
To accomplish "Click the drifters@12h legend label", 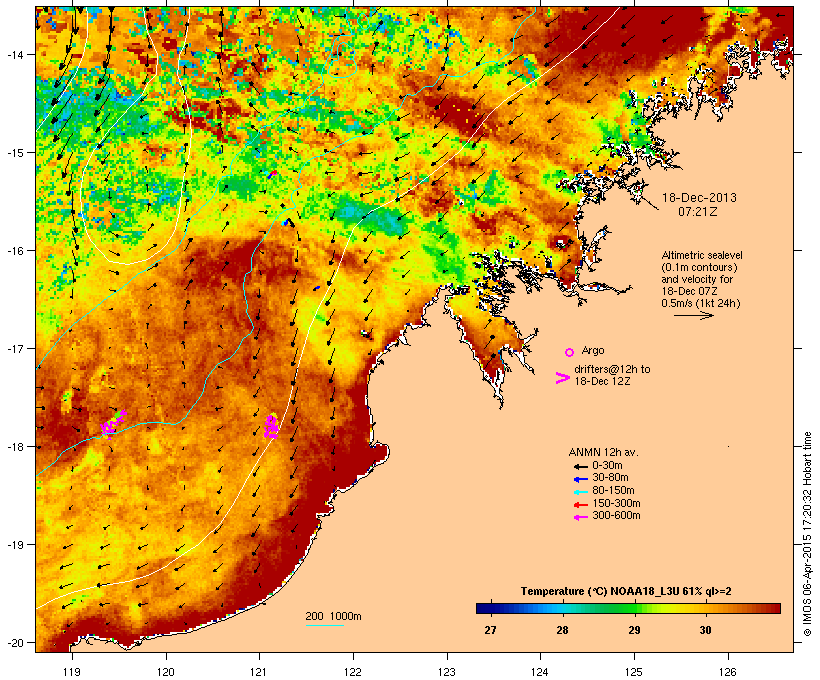I will (x=612, y=375).
